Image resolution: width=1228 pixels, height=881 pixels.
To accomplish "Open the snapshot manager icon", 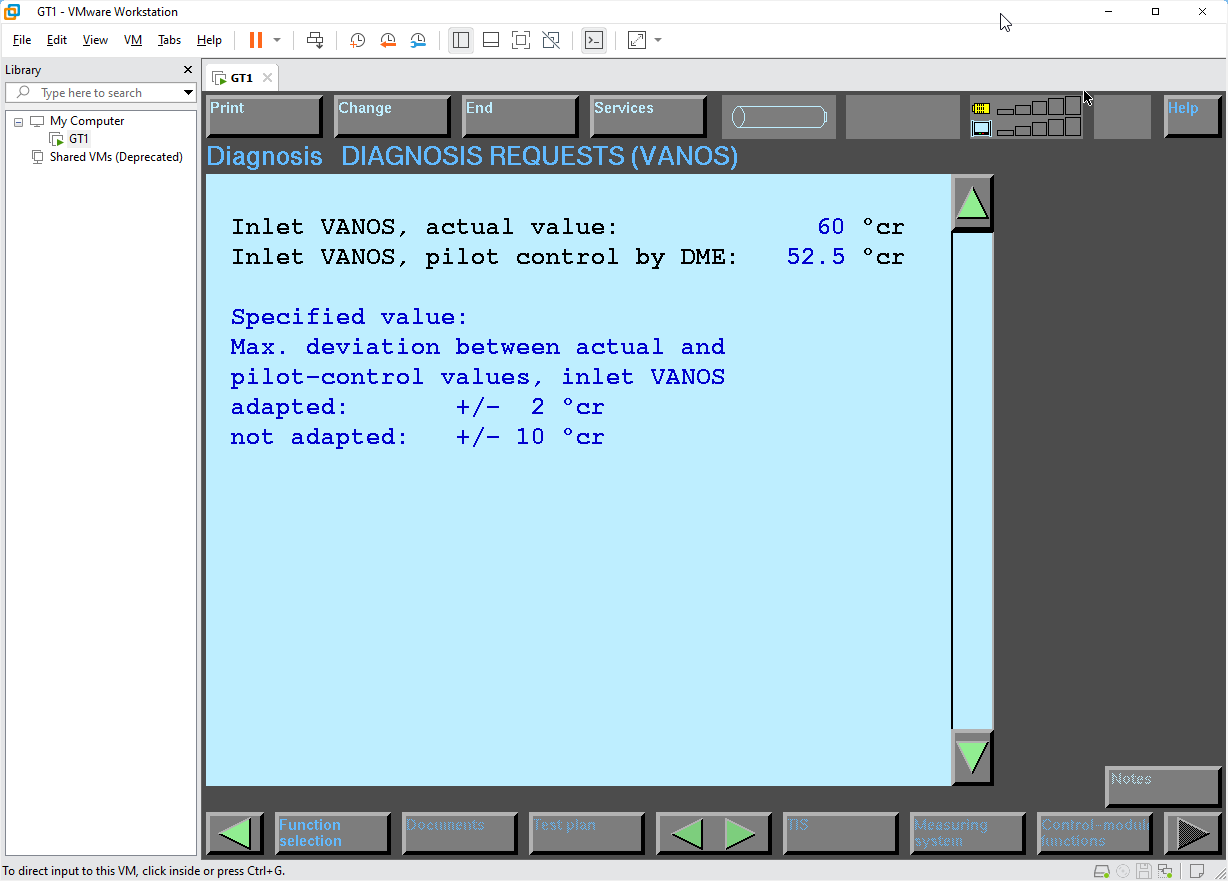I will point(418,40).
